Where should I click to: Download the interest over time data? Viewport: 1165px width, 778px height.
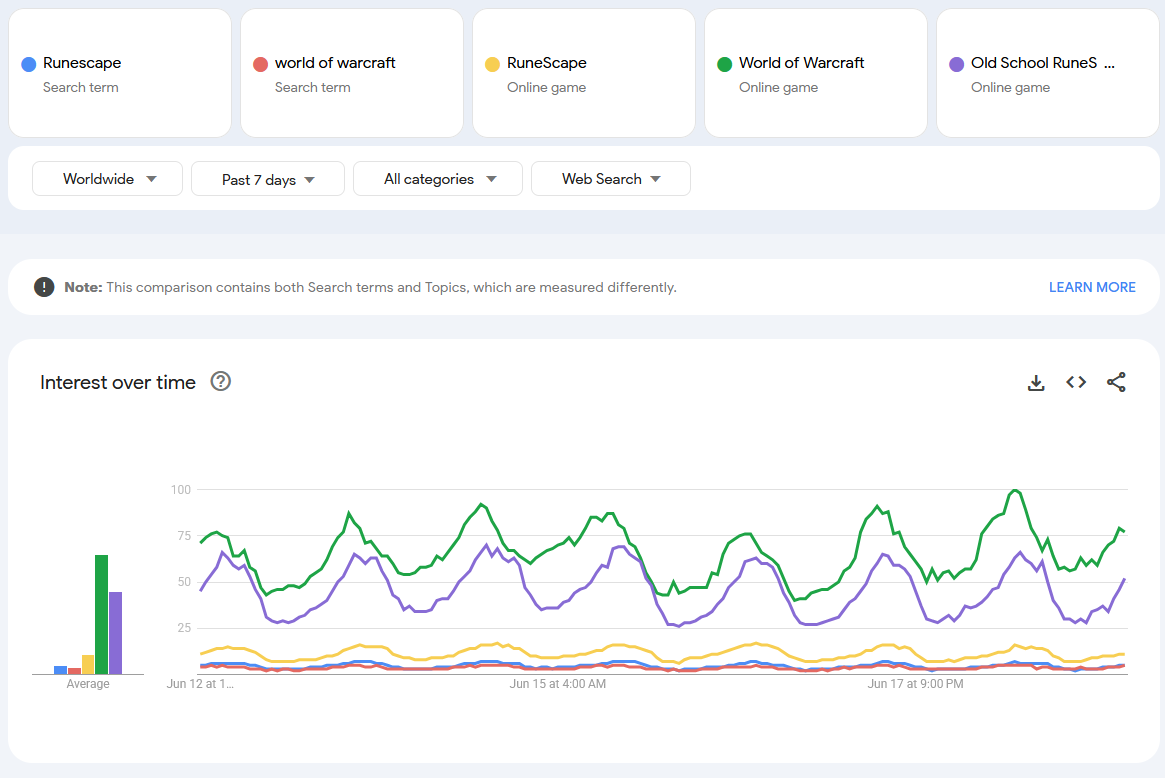click(x=1036, y=383)
